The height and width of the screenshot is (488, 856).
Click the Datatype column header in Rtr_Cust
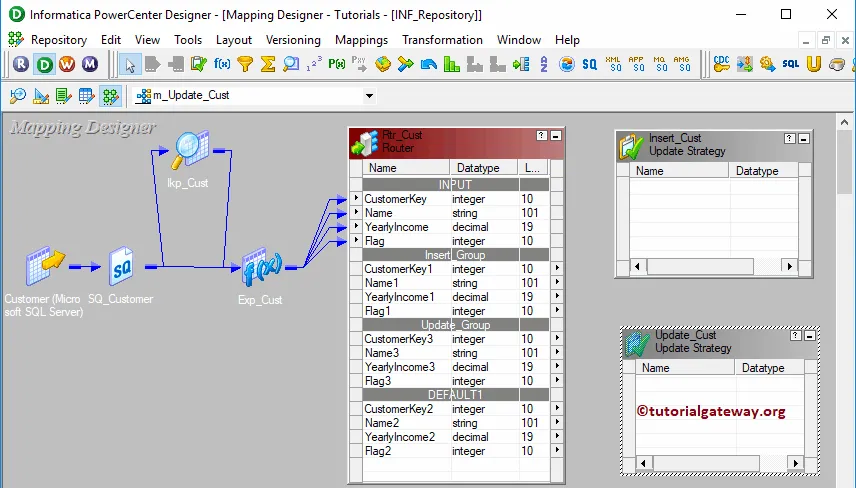point(483,168)
